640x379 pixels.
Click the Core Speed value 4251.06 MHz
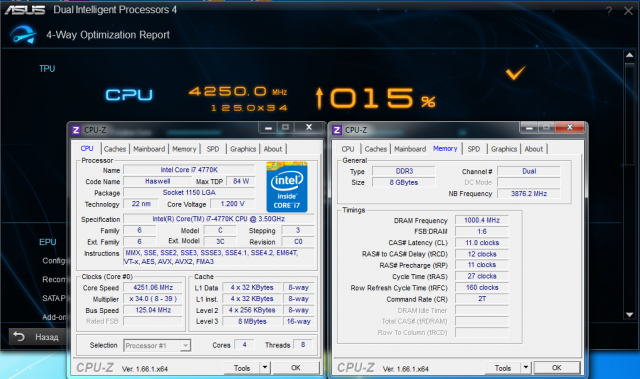coord(153,288)
